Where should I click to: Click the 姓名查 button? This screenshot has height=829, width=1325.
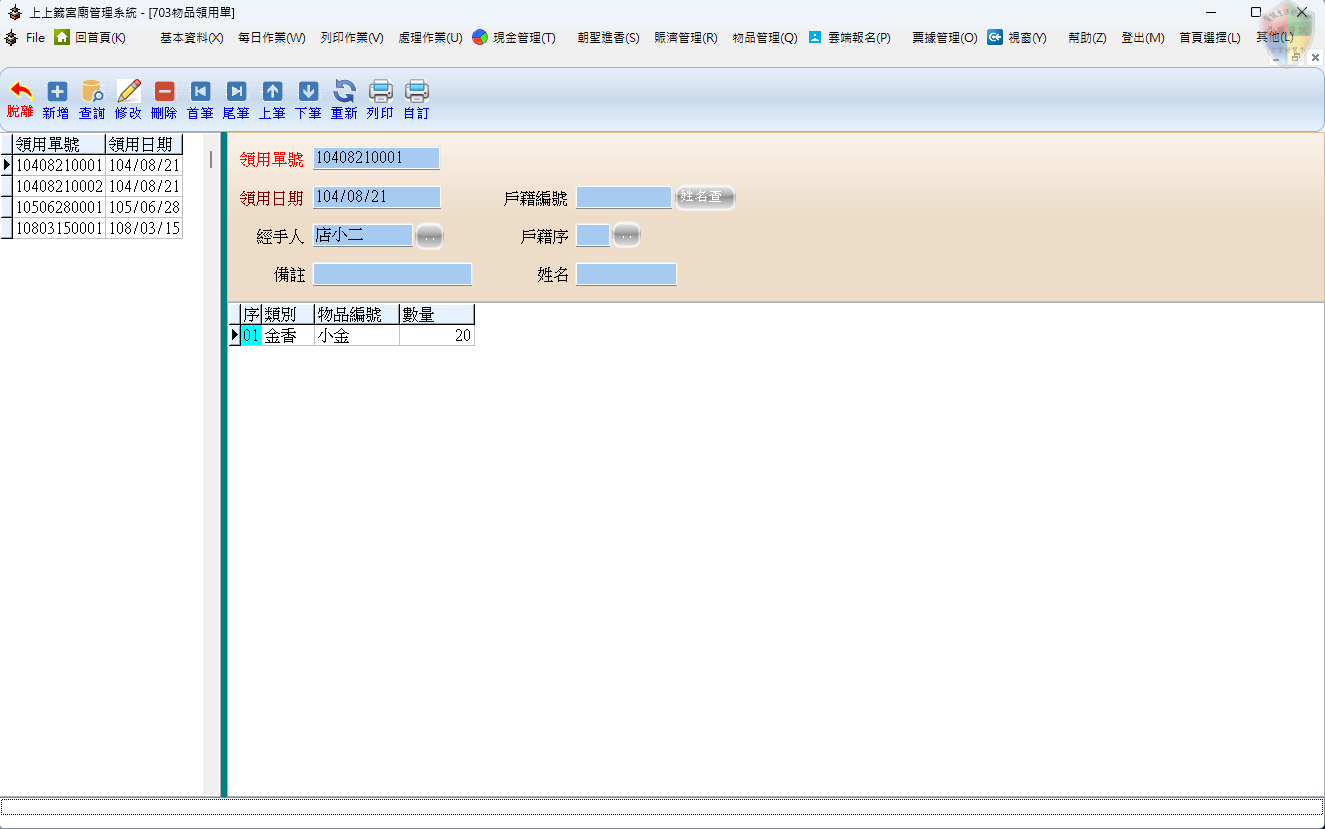[x=705, y=197]
